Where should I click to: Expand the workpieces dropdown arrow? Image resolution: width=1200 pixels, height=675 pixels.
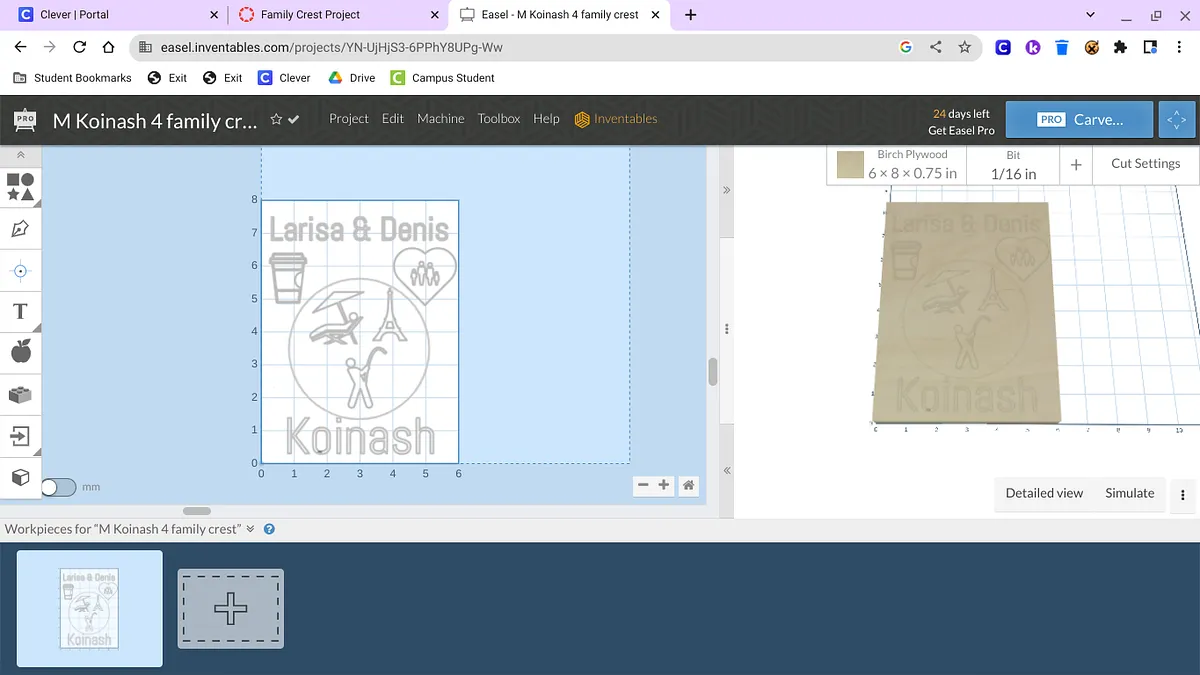(x=251, y=529)
